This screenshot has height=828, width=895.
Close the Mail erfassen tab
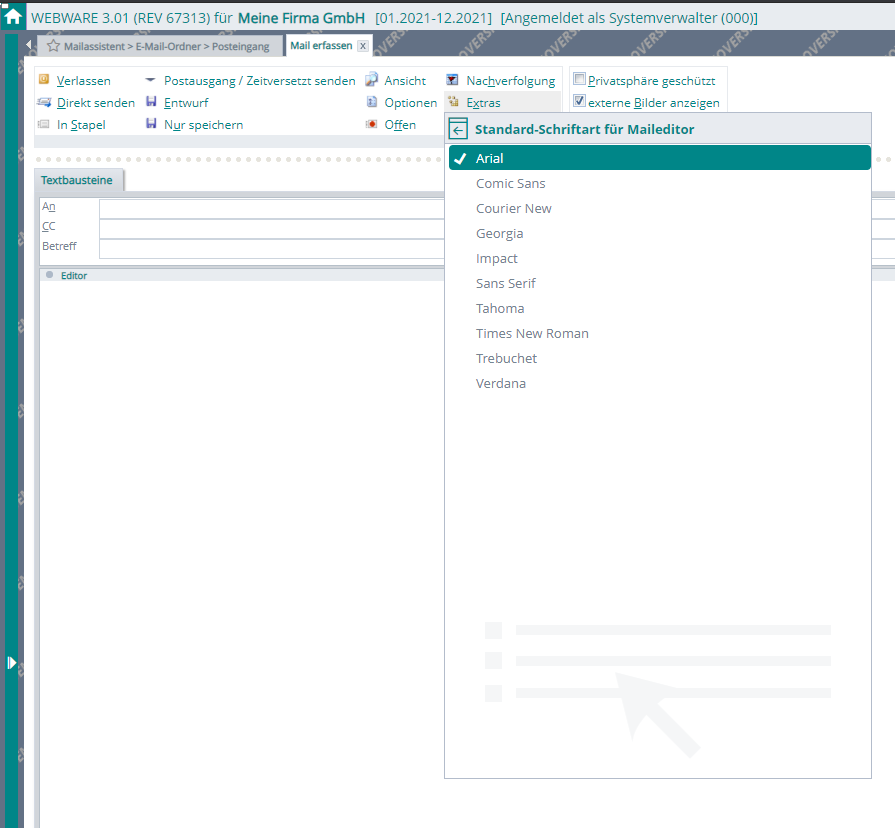pyautogui.click(x=362, y=46)
